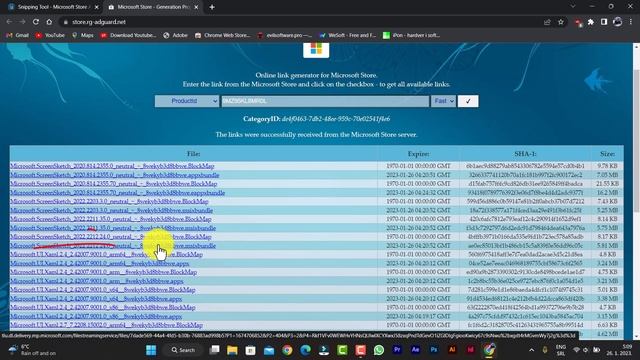This screenshot has width=640, height=360.
Task: Click the taskbar Search box
Action: pos(183,350)
